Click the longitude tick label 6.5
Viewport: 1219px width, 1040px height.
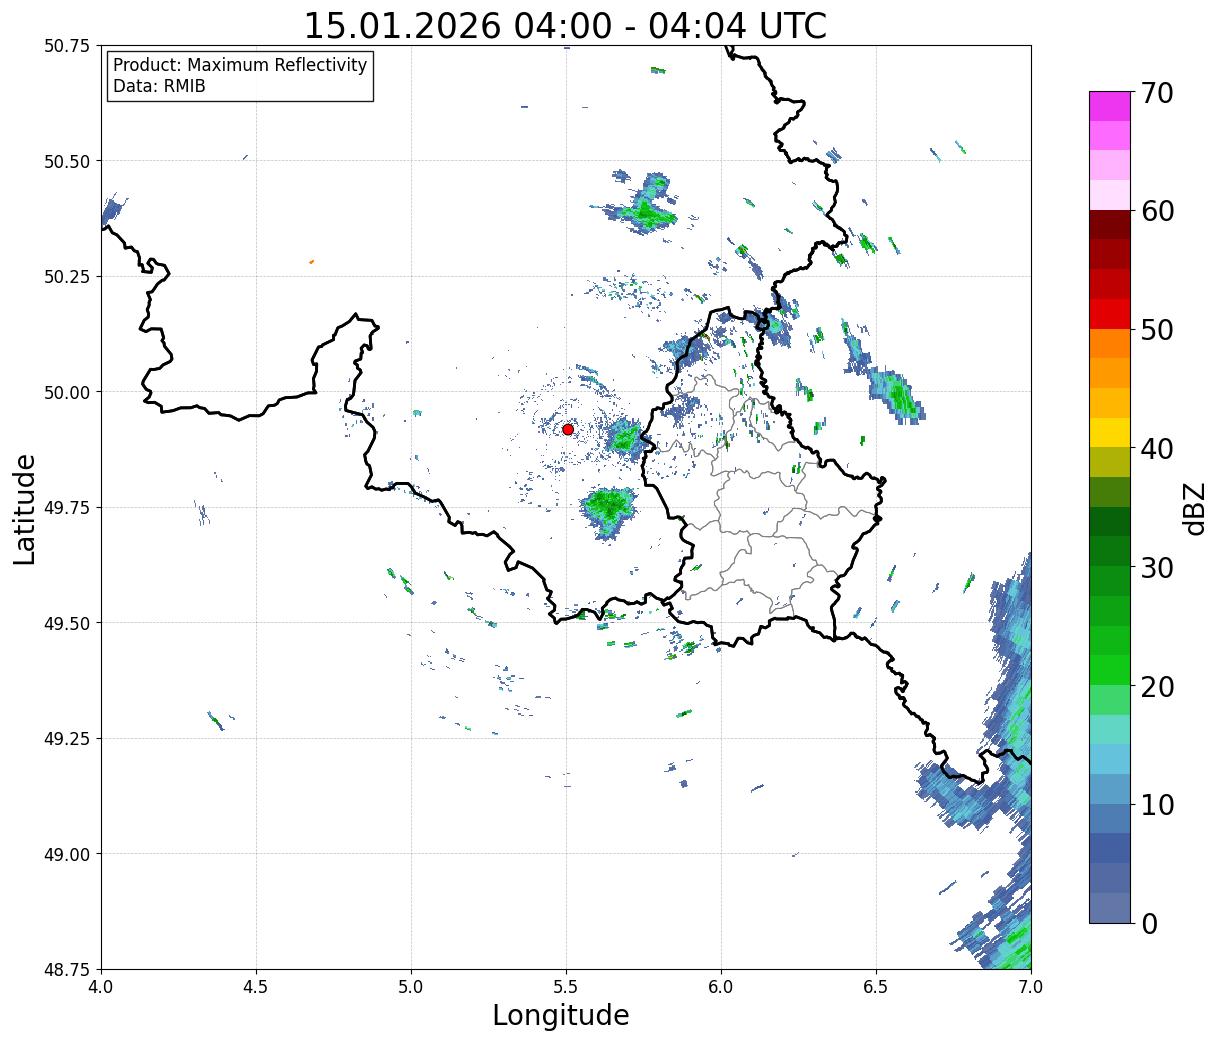(x=876, y=987)
